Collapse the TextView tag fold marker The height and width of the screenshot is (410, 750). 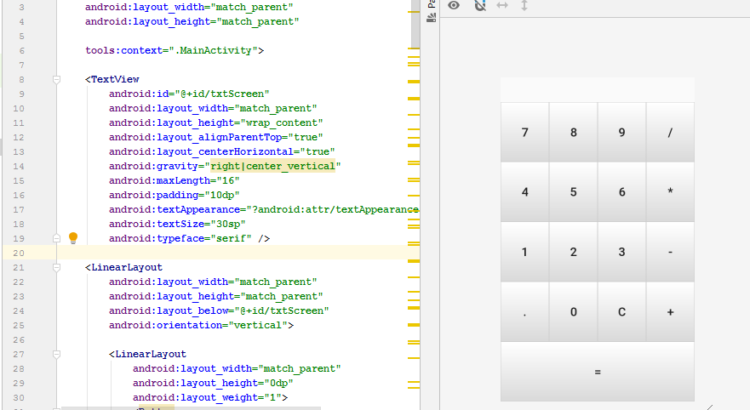58,79
